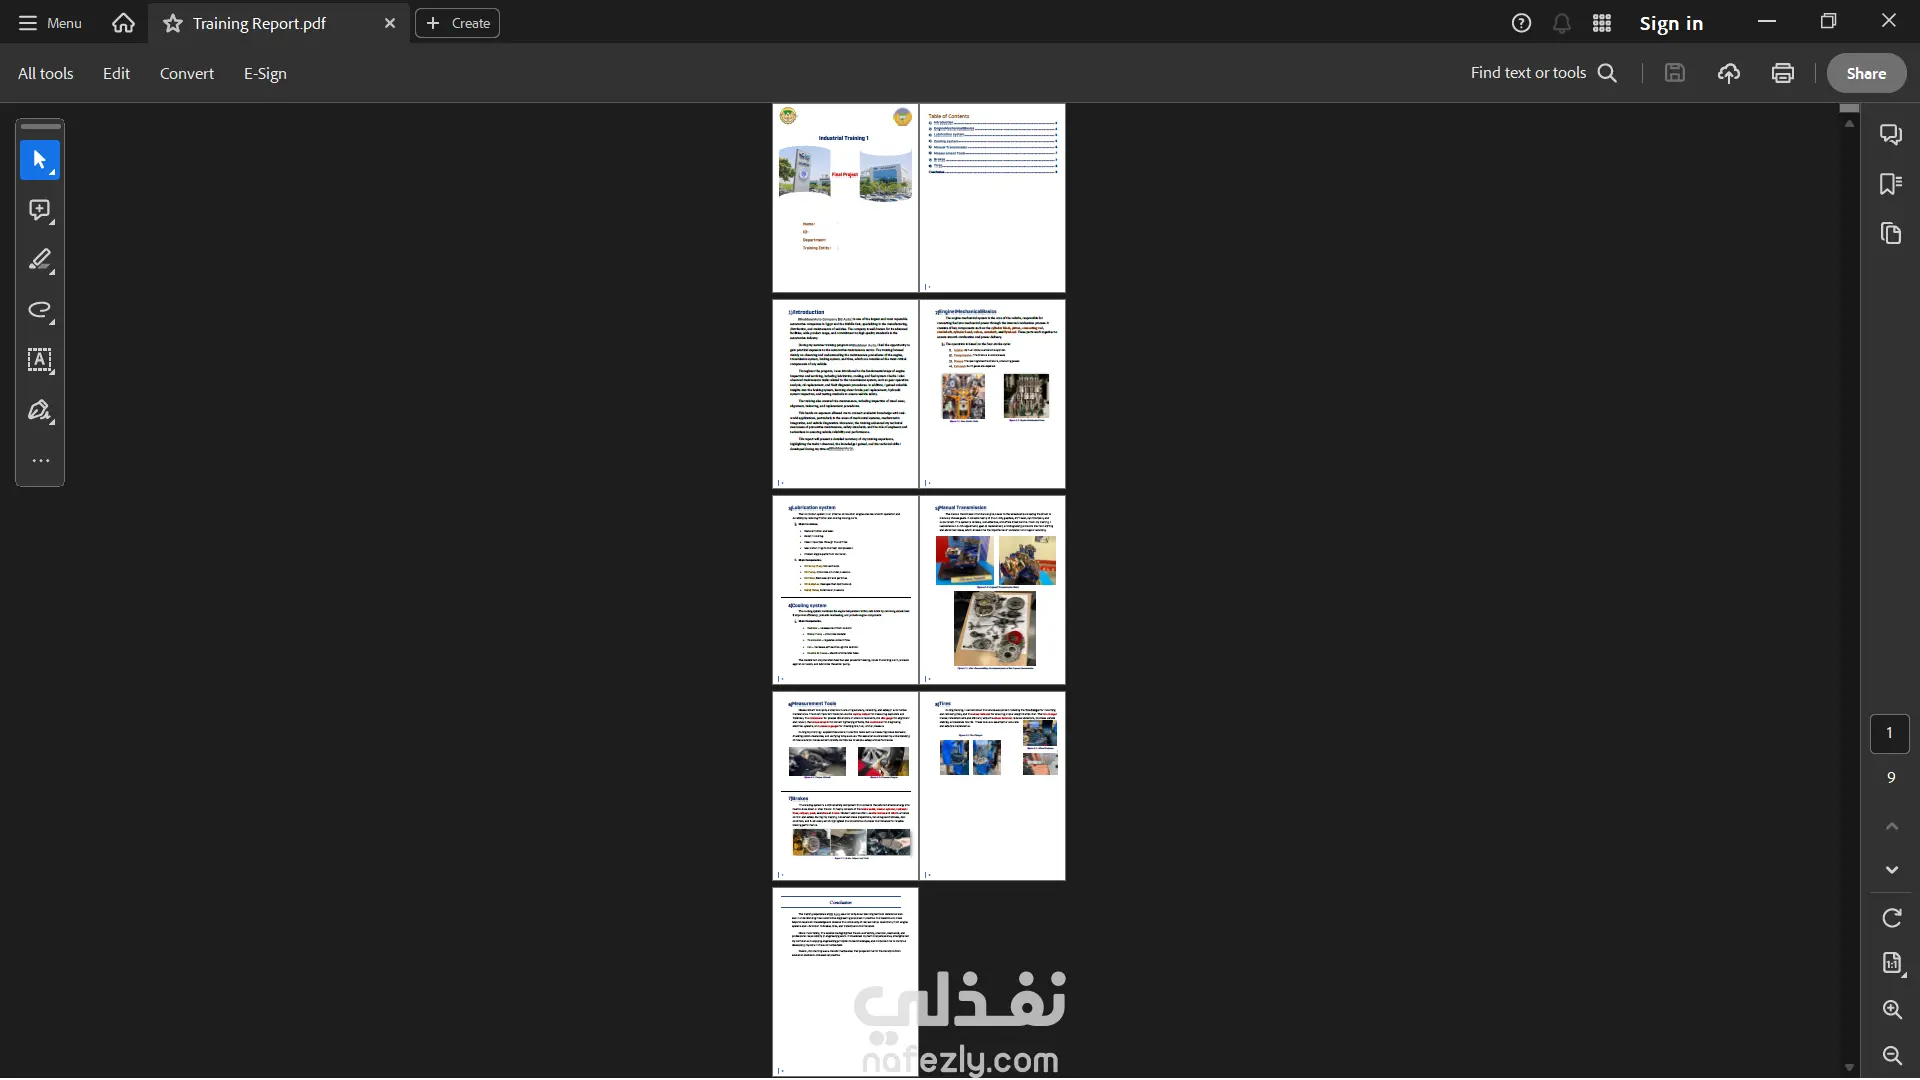Pick the freehand draw loop tool
1920x1080 pixels.
pos(40,310)
